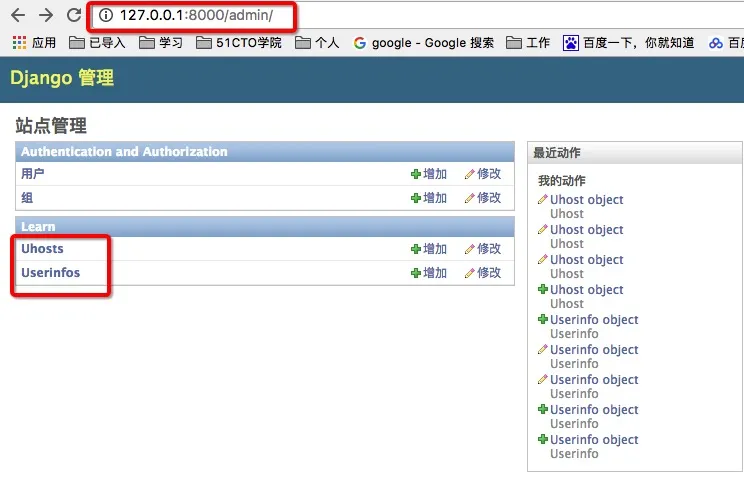This screenshot has width=744, height=499.
Task: Open third Userinfo object, second with pencil icon
Action: tap(594, 380)
